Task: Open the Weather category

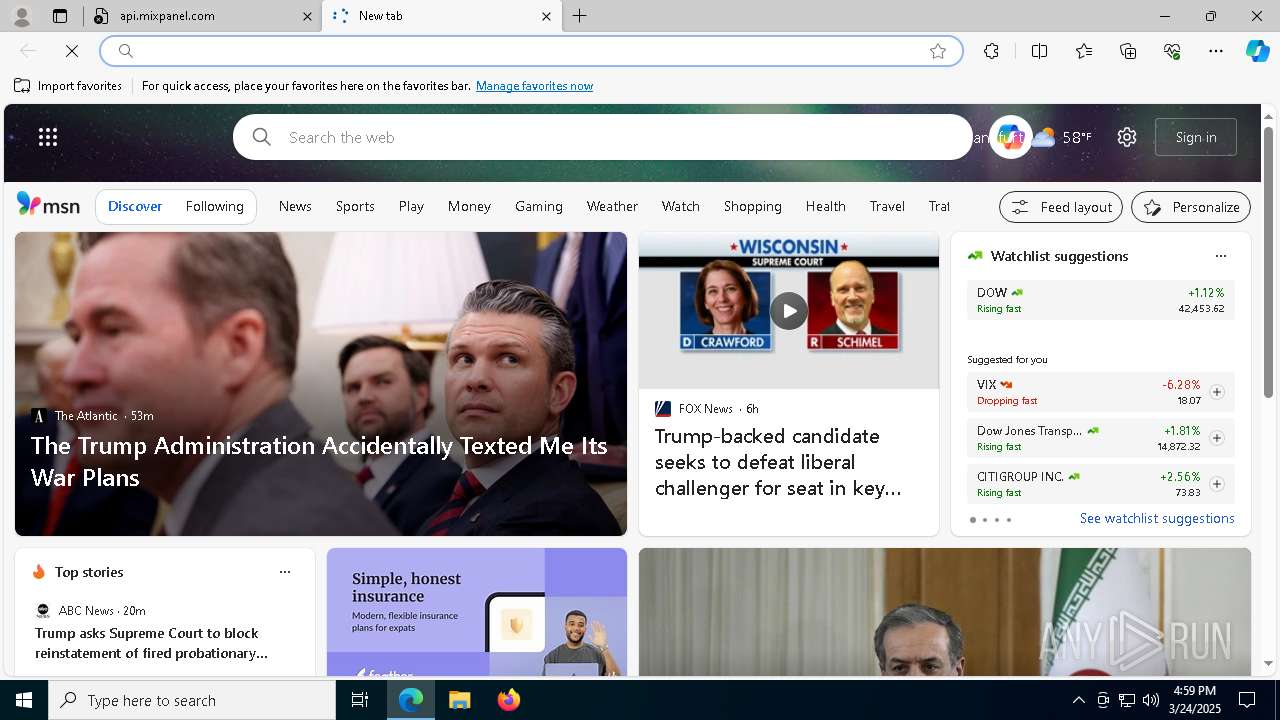Action: click(612, 206)
